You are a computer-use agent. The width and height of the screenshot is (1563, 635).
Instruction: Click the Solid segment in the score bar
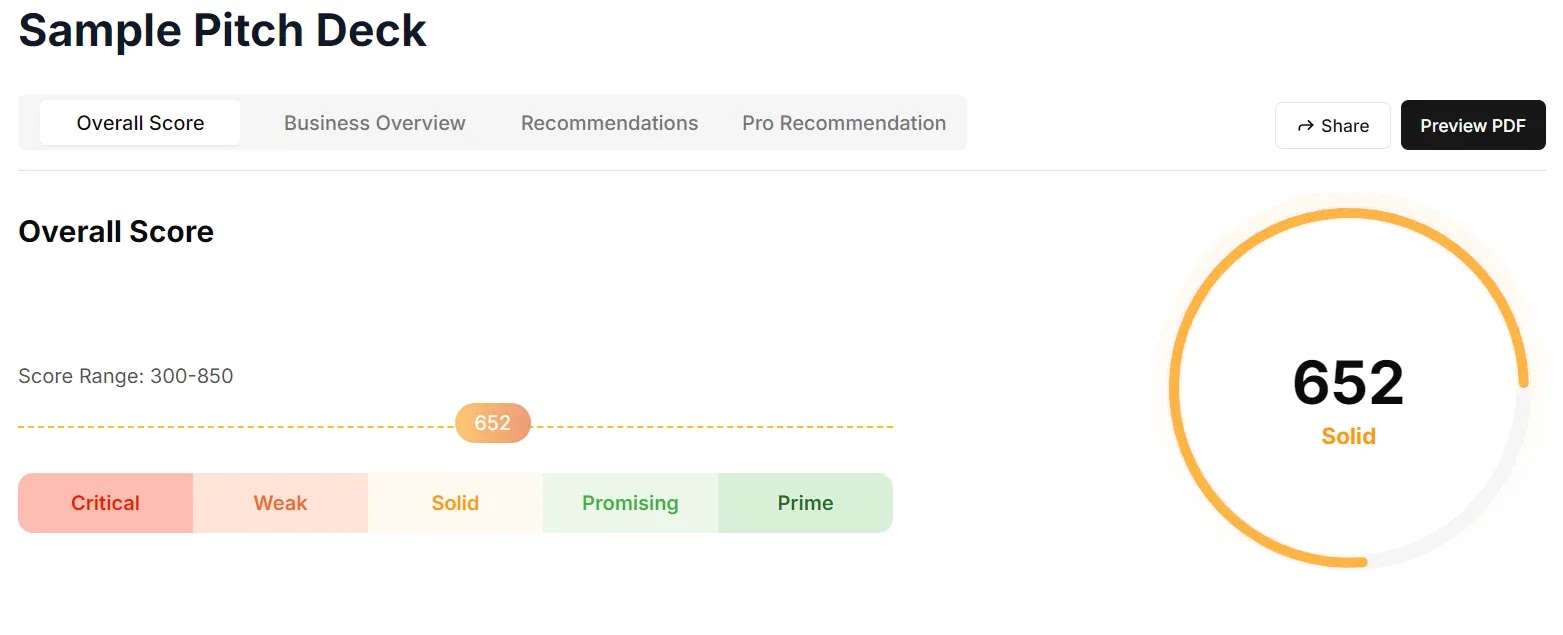tap(455, 503)
